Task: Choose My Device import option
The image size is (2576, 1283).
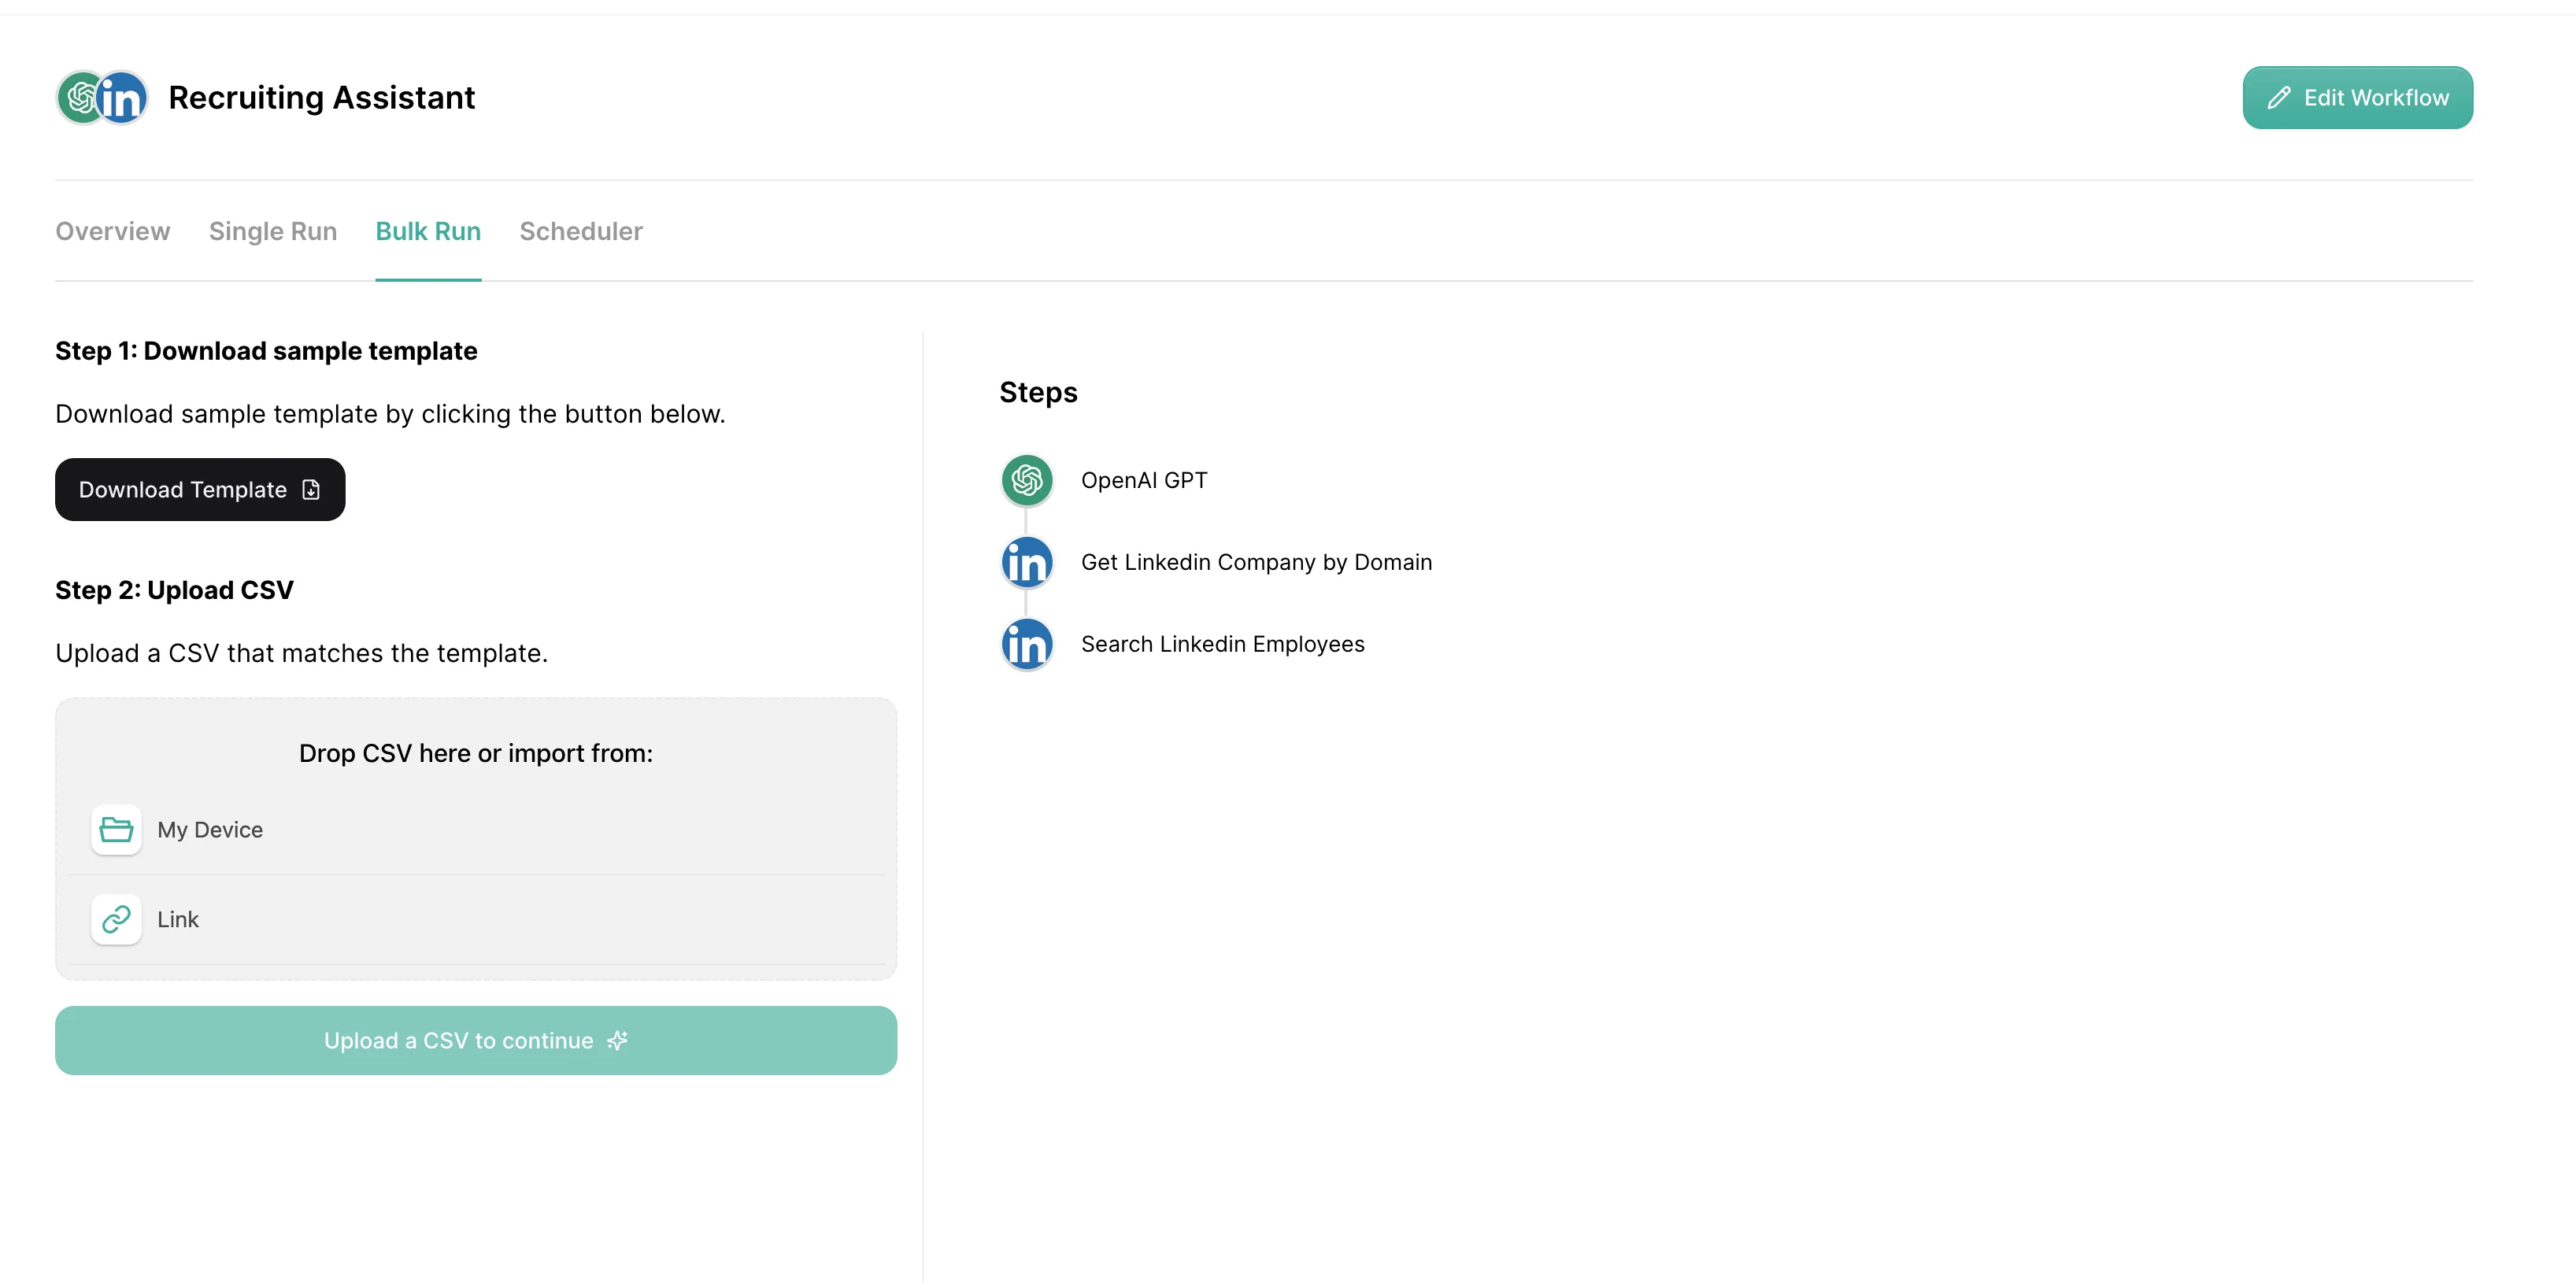Action: (x=210, y=829)
